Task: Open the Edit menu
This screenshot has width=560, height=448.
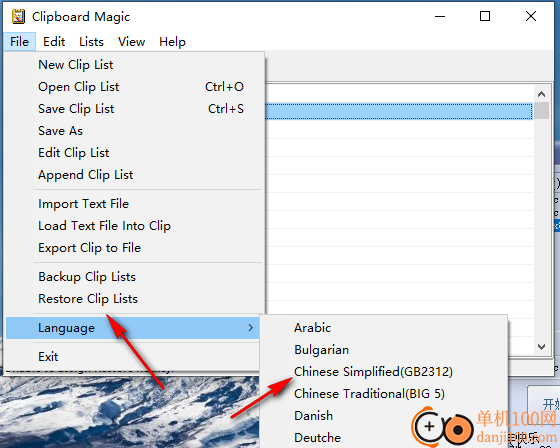Action: tap(54, 42)
